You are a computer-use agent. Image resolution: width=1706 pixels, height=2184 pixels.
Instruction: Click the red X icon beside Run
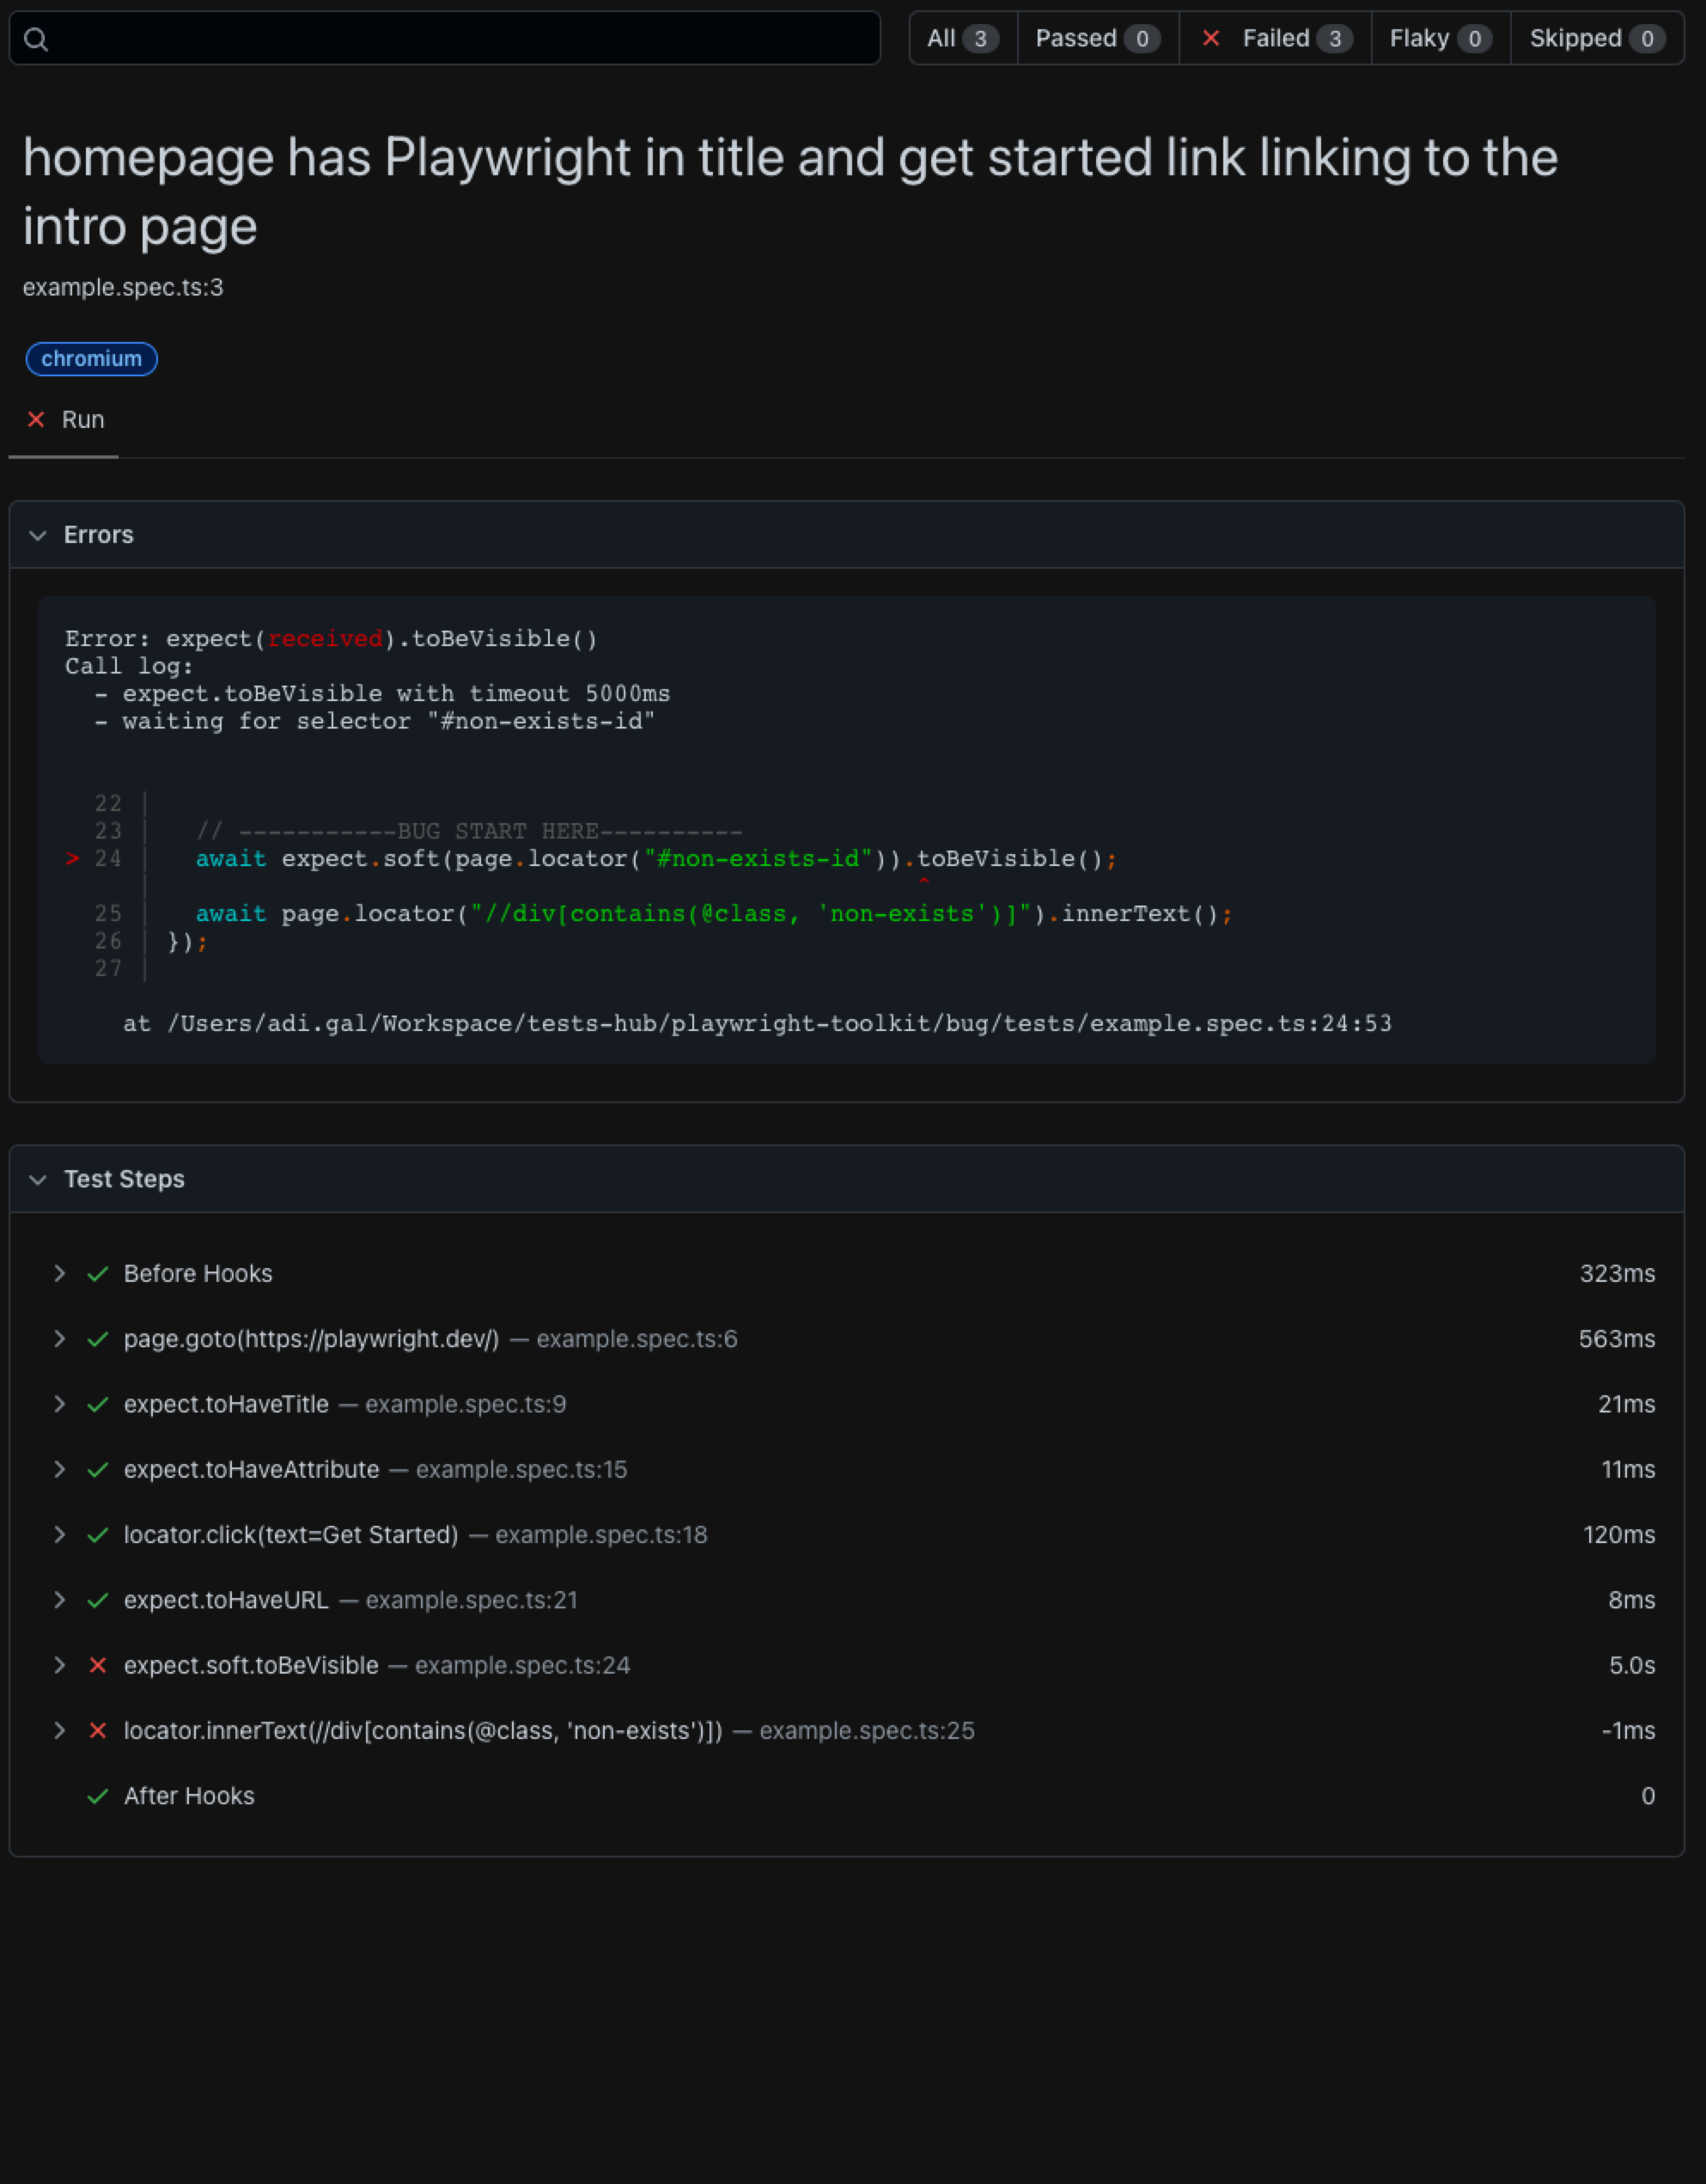tap(36, 420)
